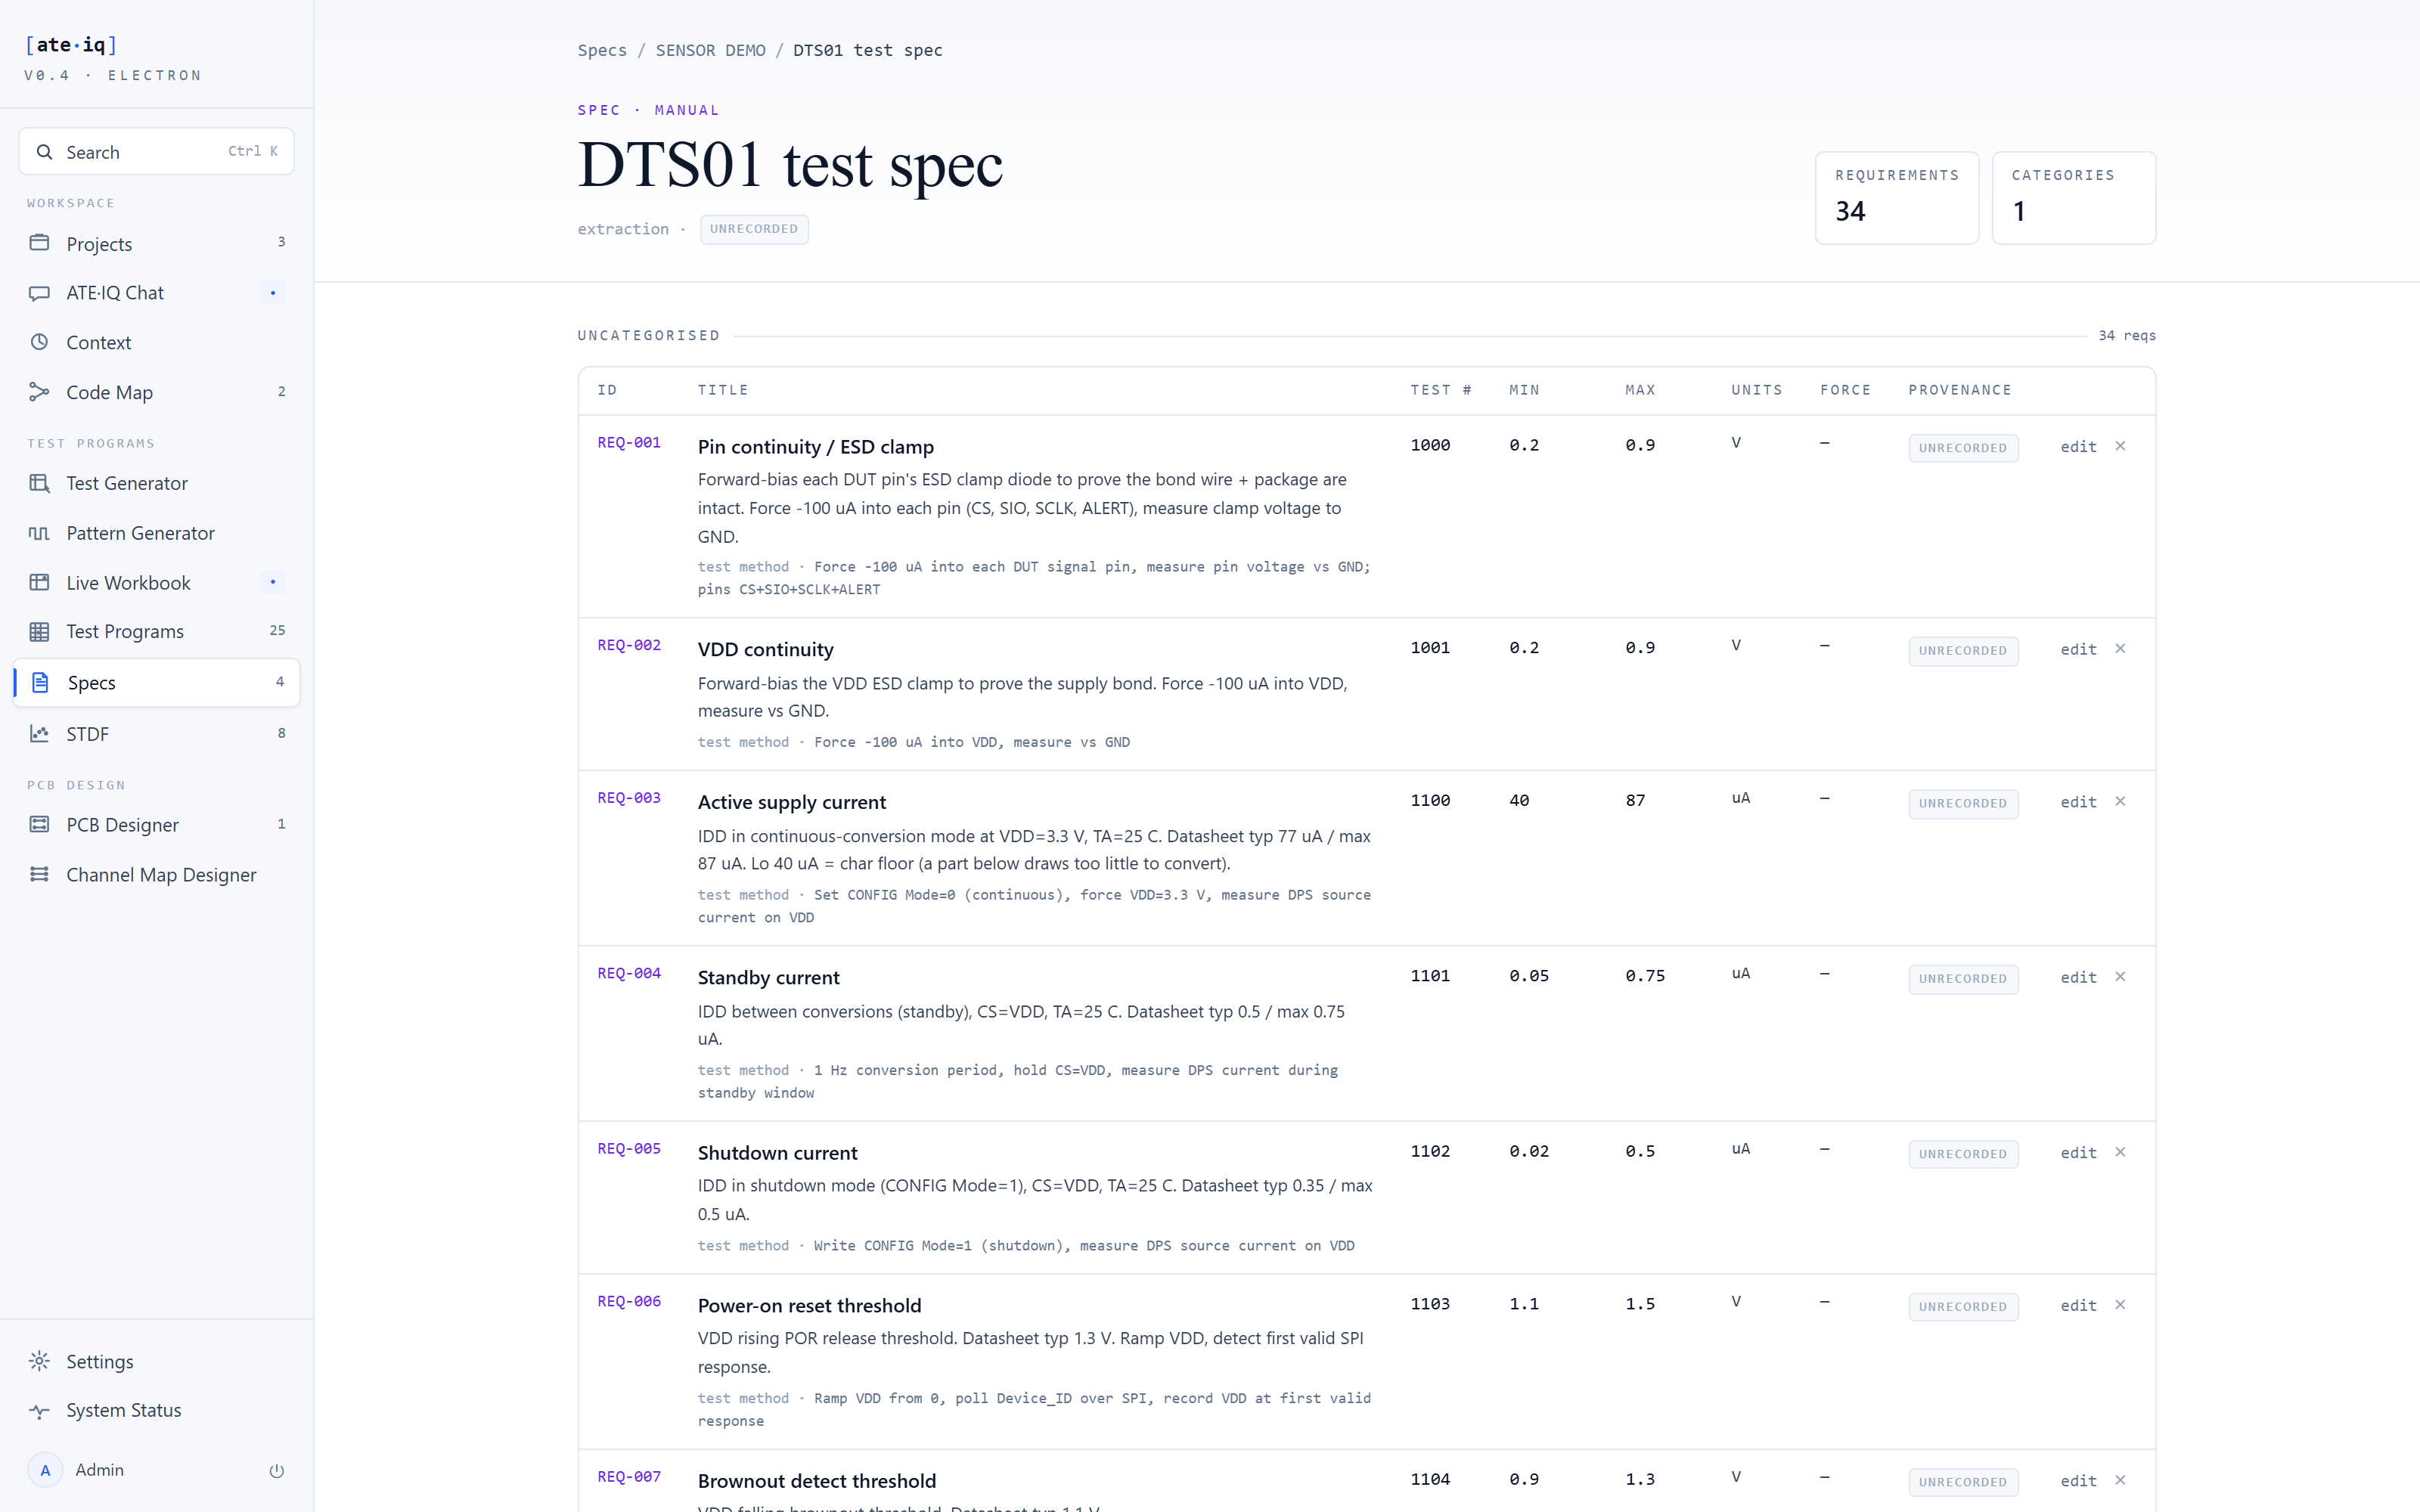Click test number 1103 cell
The width and height of the screenshot is (2420, 1512).
coord(1430,1303)
